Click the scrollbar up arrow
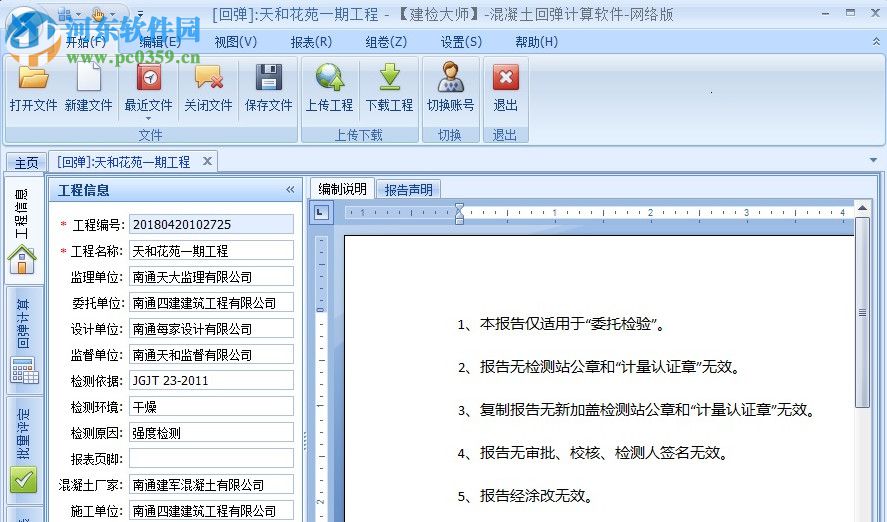The width and height of the screenshot is (887, 522). tap(862, 208)
